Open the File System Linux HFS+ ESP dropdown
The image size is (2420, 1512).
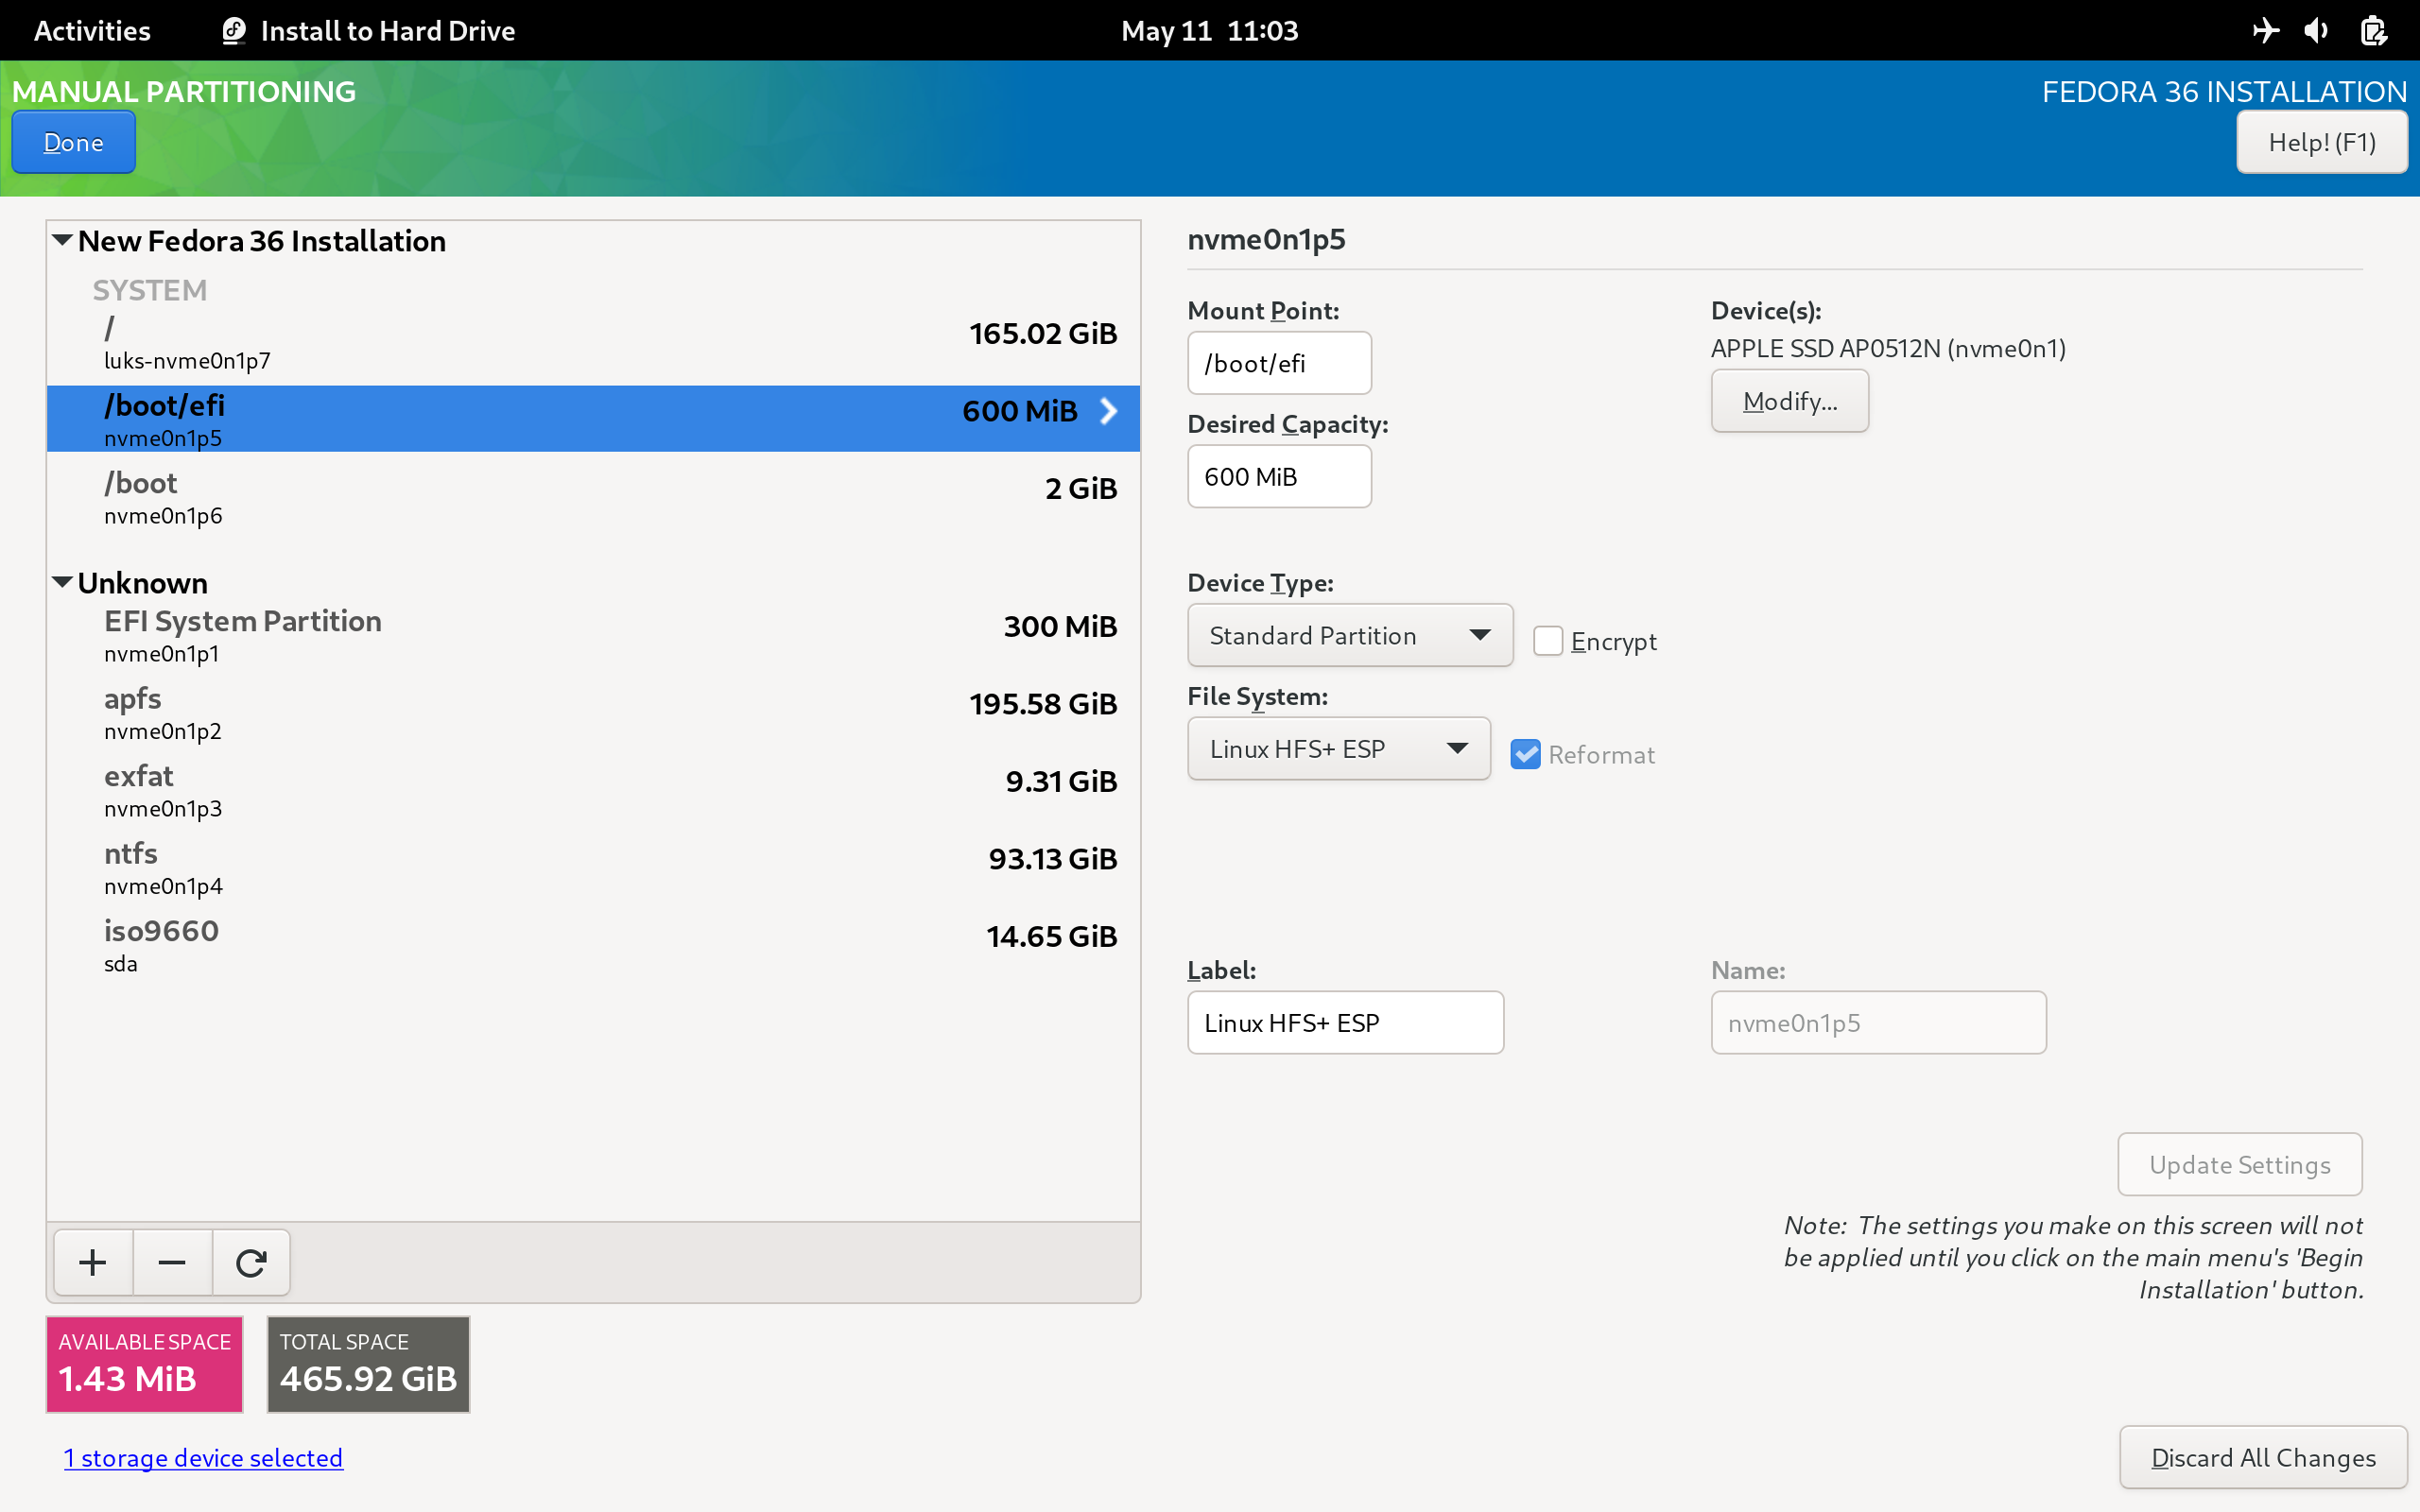[x=1338, y=749]
